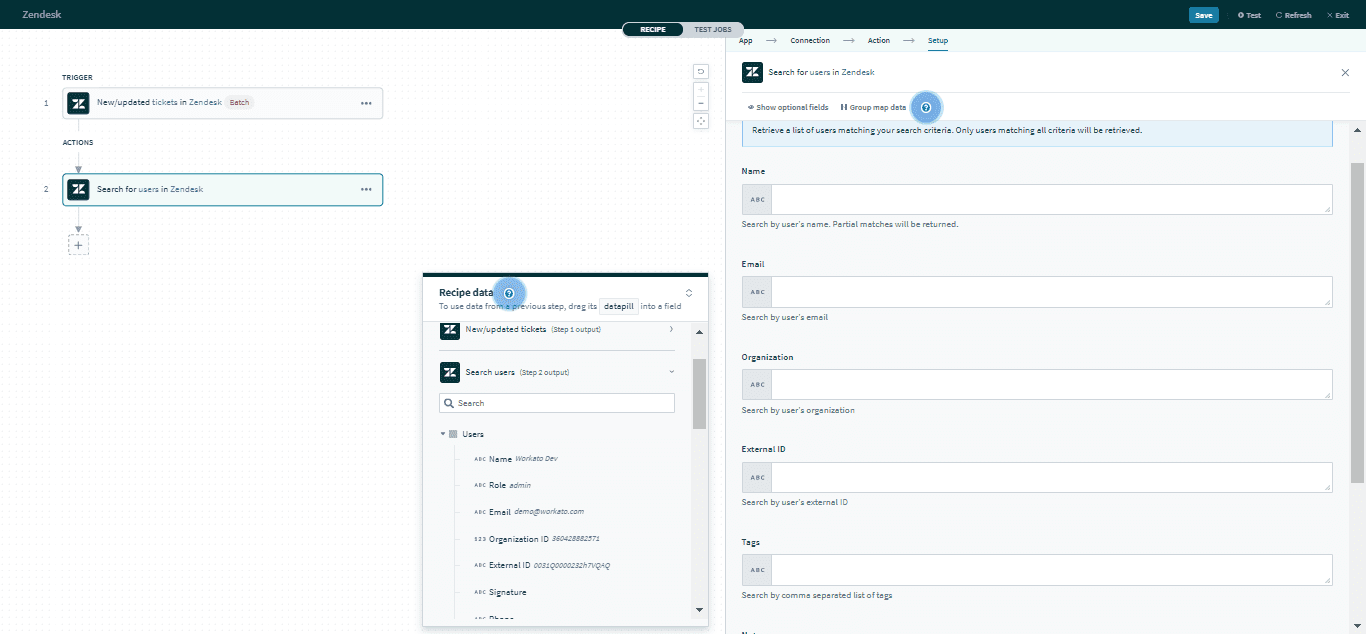Click the Zendesk icon in the setup panel header
The width and height of the screenshot is (1366, 634).
pos(751,72)
